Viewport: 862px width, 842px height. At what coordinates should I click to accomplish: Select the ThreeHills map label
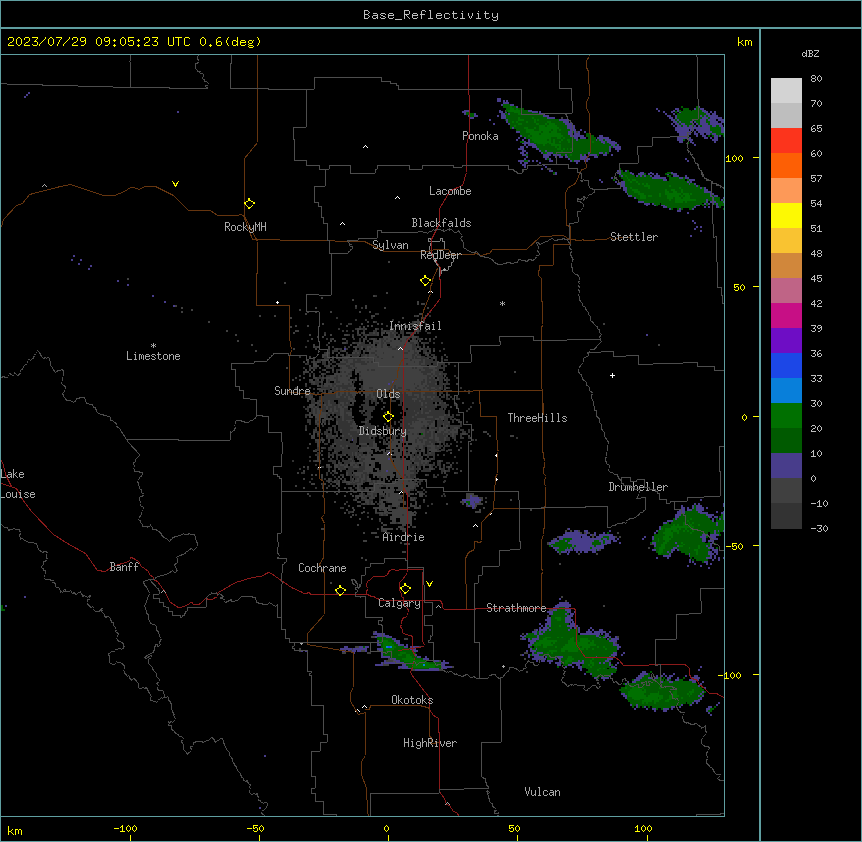point(537,418)
